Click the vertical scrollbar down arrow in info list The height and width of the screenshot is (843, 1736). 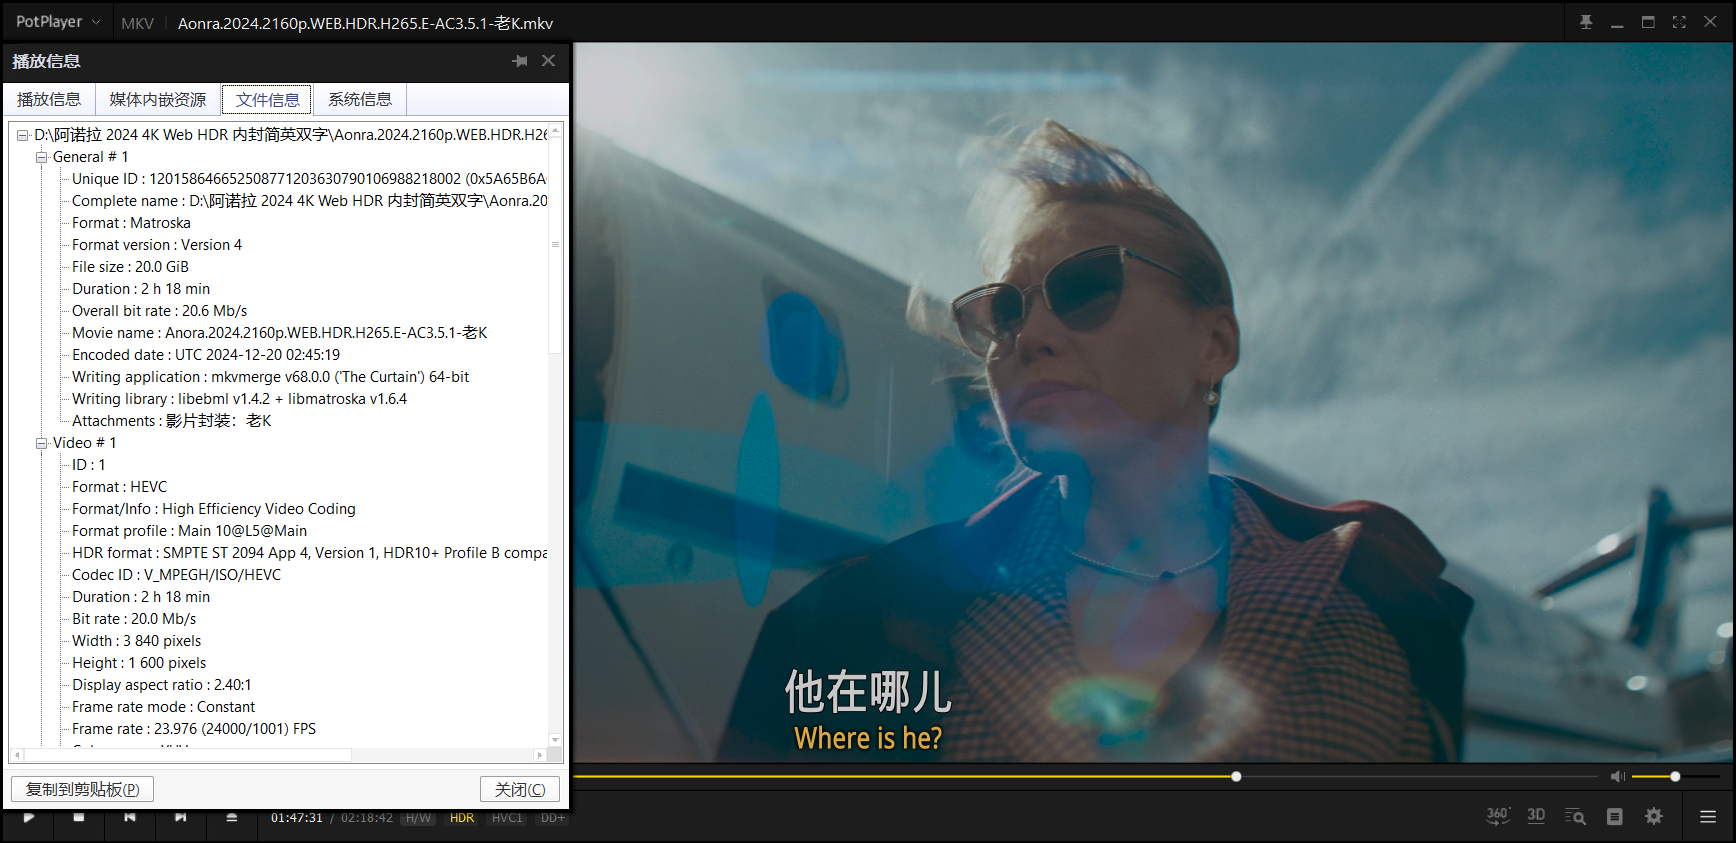click(555, 740)
